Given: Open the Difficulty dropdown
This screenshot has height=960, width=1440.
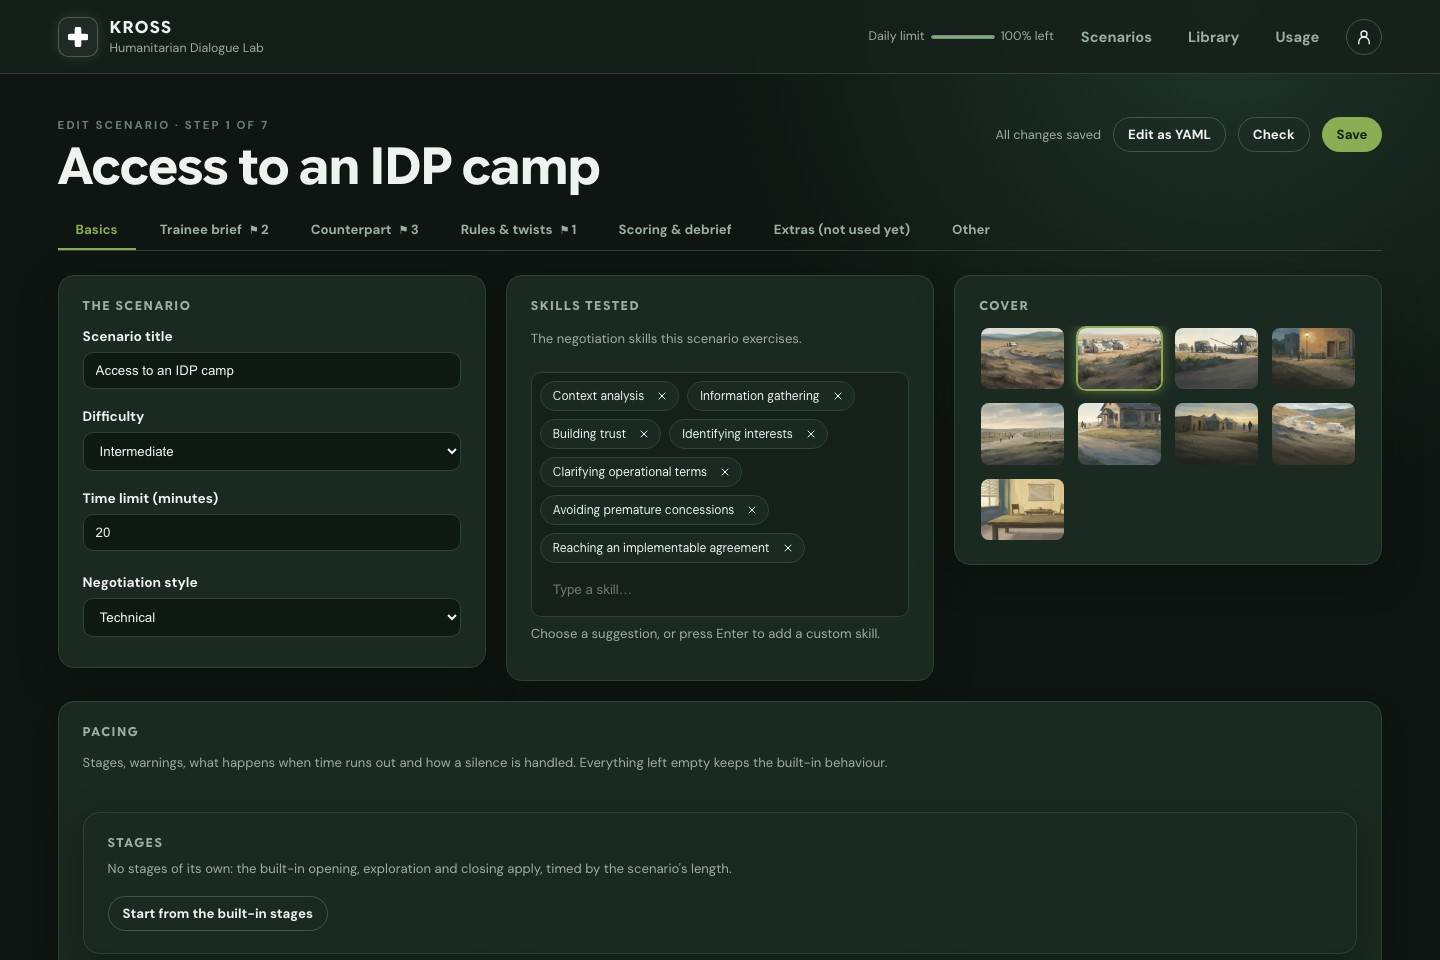Looking at the screenshot, I should point(272,452).
